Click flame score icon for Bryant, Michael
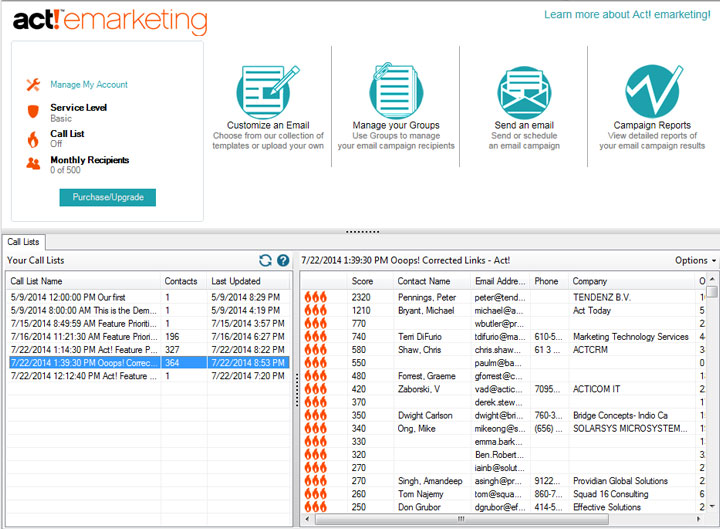This screenshot has width=720, height=529. coord(315,310)
